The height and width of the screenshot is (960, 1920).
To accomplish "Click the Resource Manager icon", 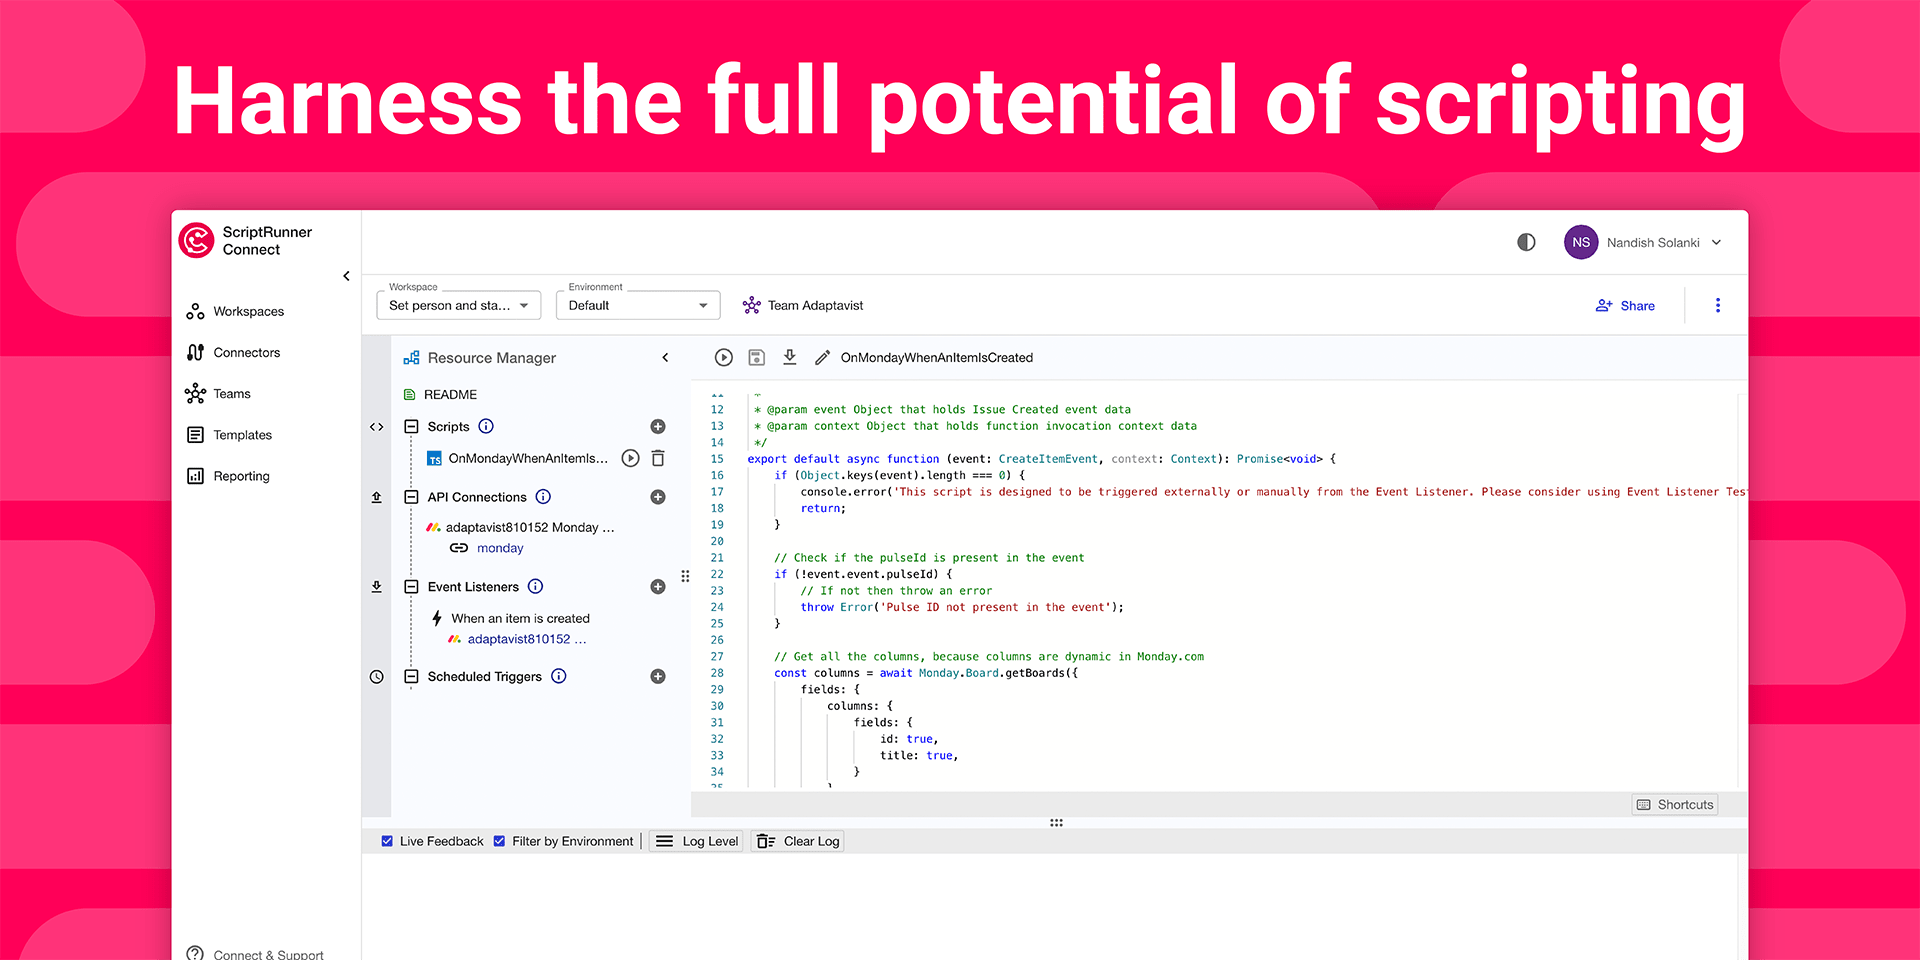I will 411,357.
